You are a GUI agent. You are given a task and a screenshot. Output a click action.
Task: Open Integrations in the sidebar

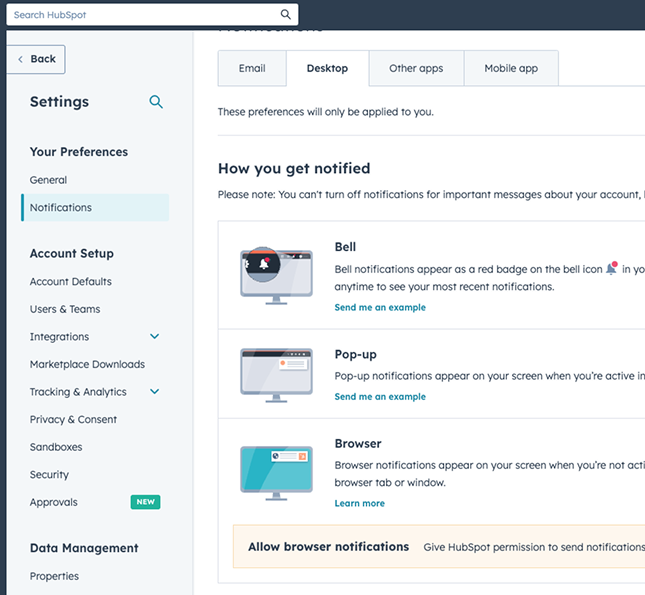click(x=59, y=337)
